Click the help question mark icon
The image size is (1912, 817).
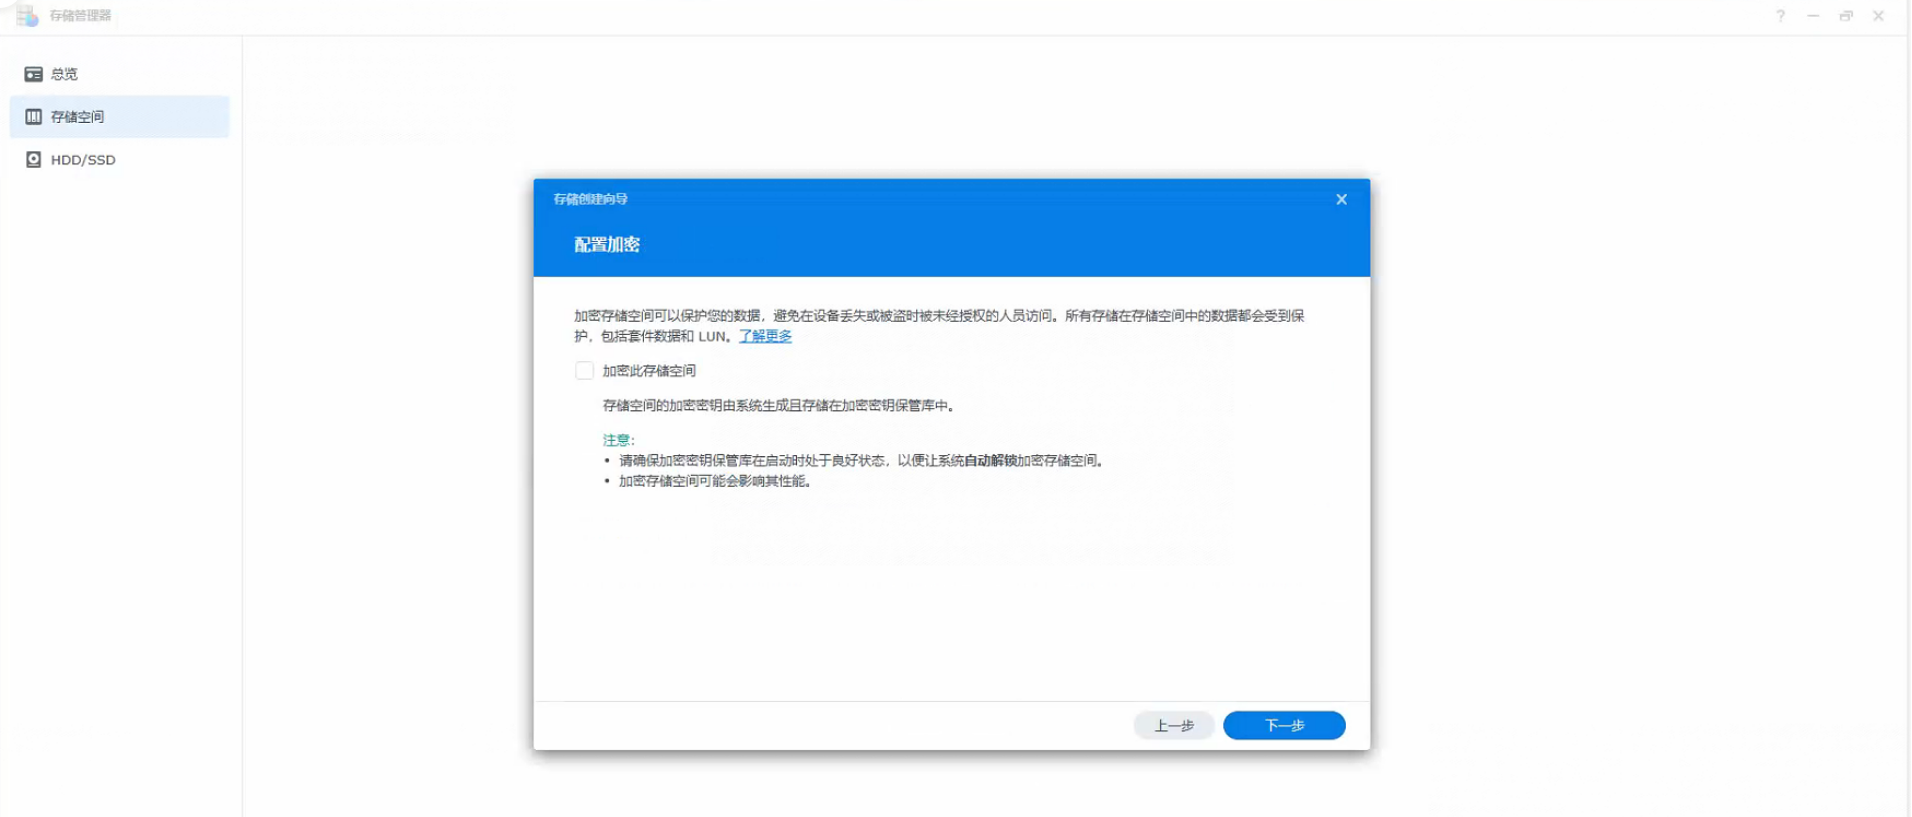1780,16
